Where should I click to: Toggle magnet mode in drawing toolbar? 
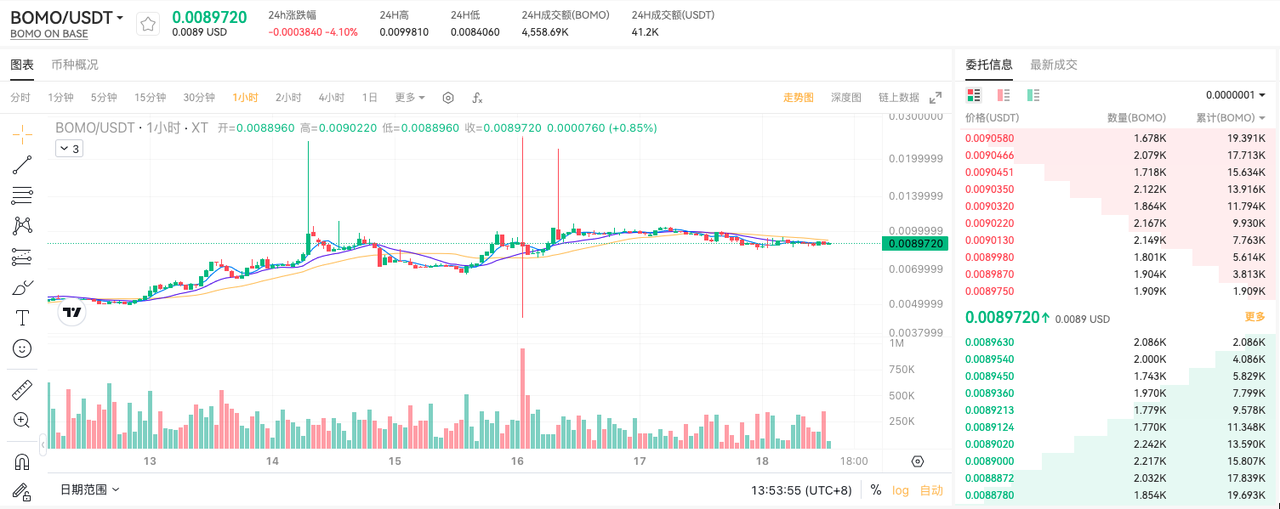point(22,461)
